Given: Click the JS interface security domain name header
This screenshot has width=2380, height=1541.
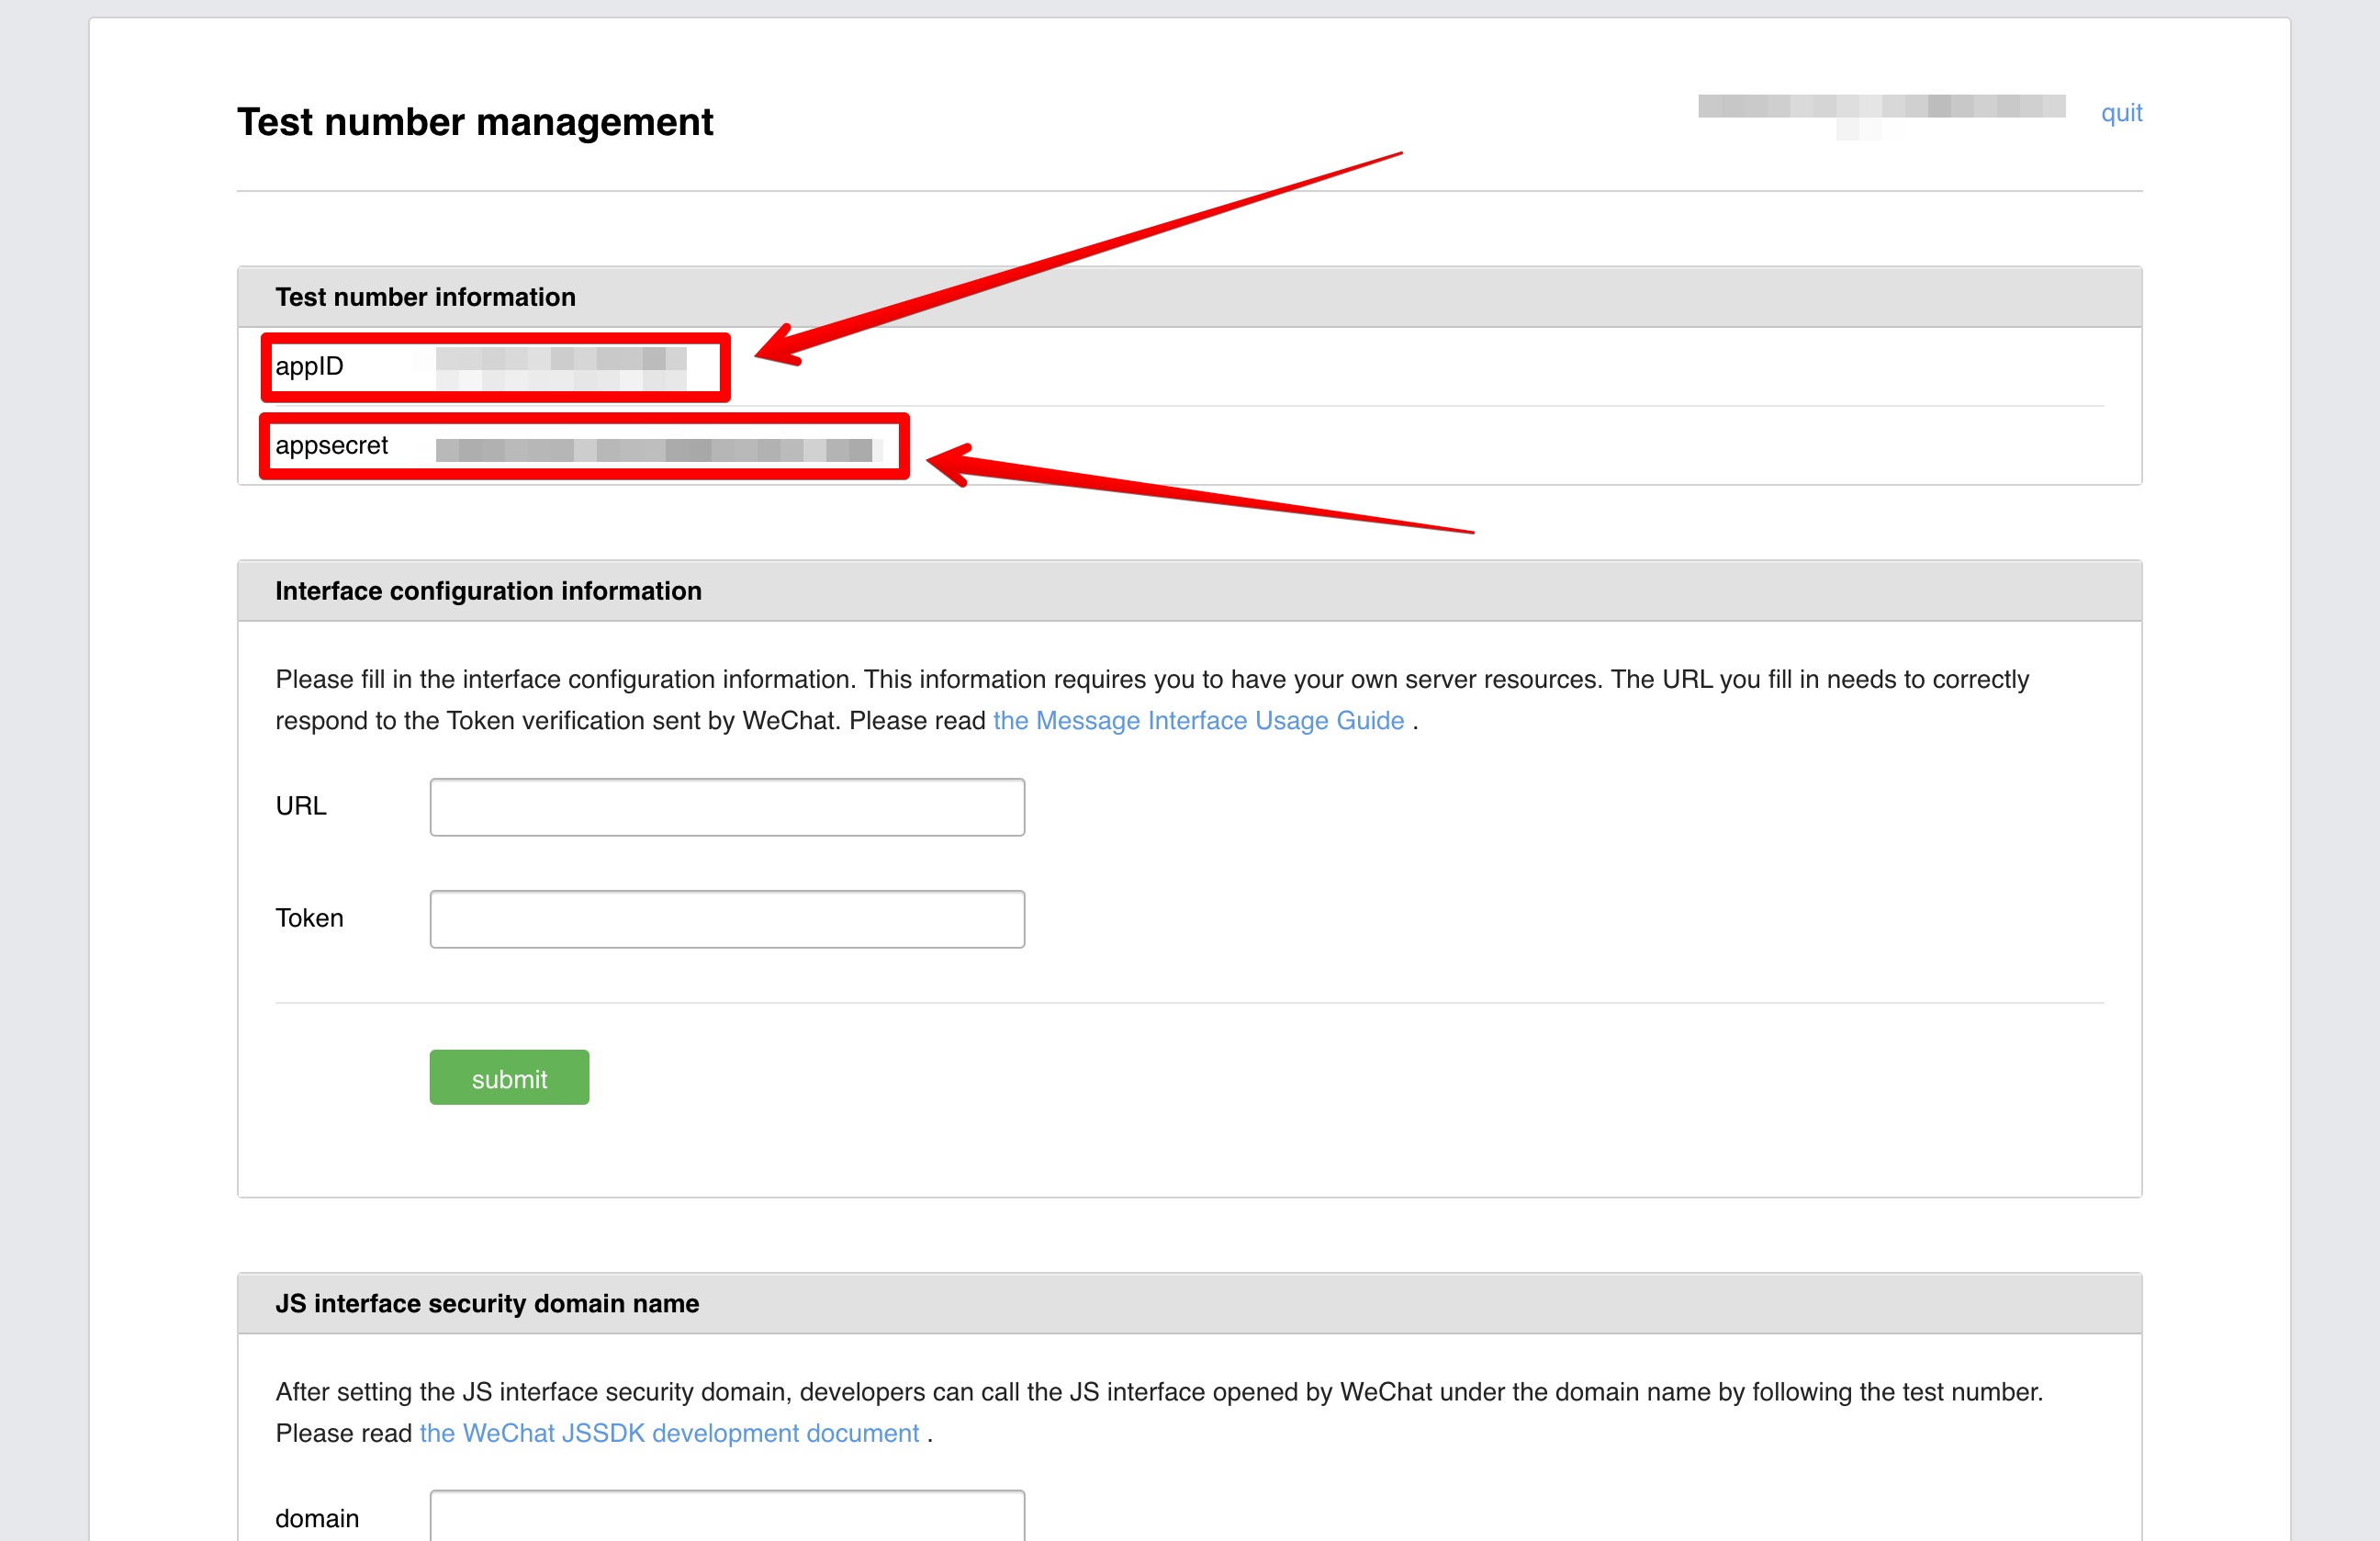Looking at the screenshot, I should click(x=487, y=1303).
